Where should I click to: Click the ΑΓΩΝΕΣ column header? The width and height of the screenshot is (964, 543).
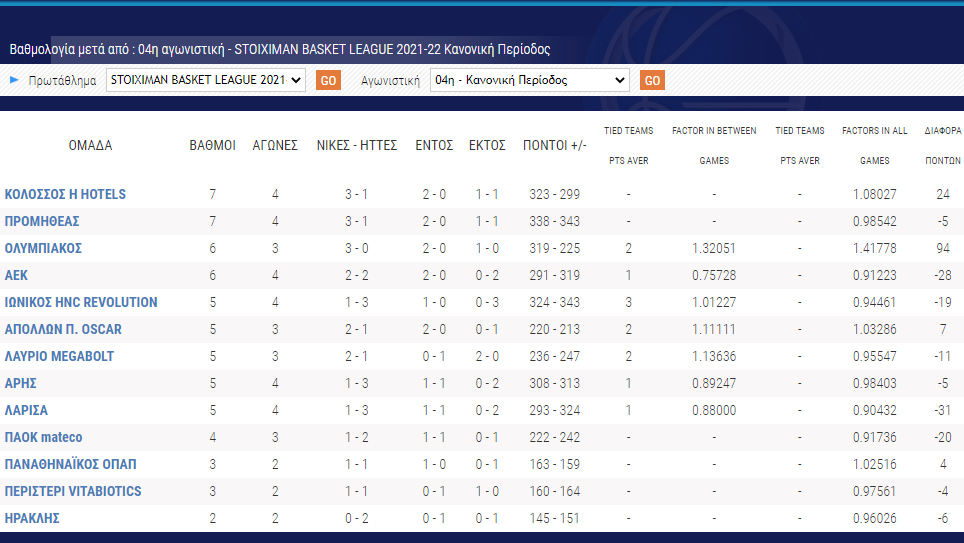[x=275, y=146]
